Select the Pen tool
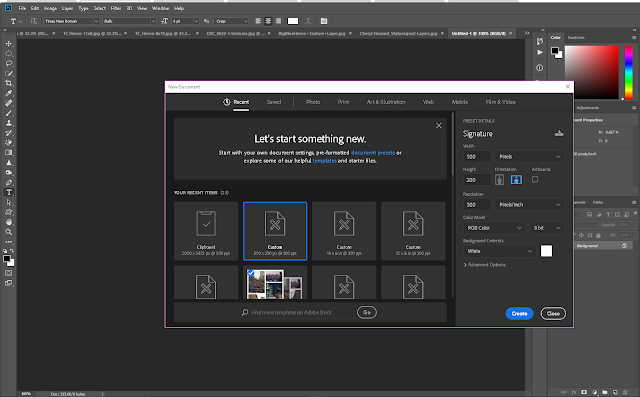This screenshot has height=397, width=640. click(9, 182)
